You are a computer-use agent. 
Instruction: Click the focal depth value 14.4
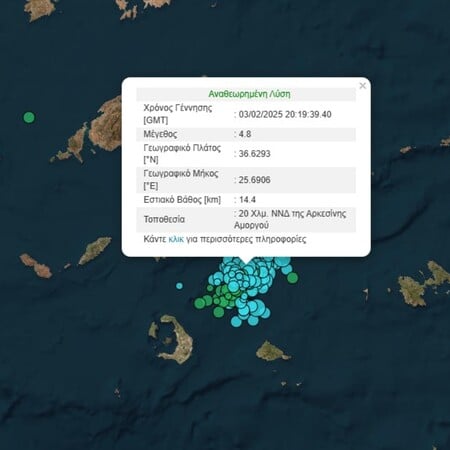247,200
